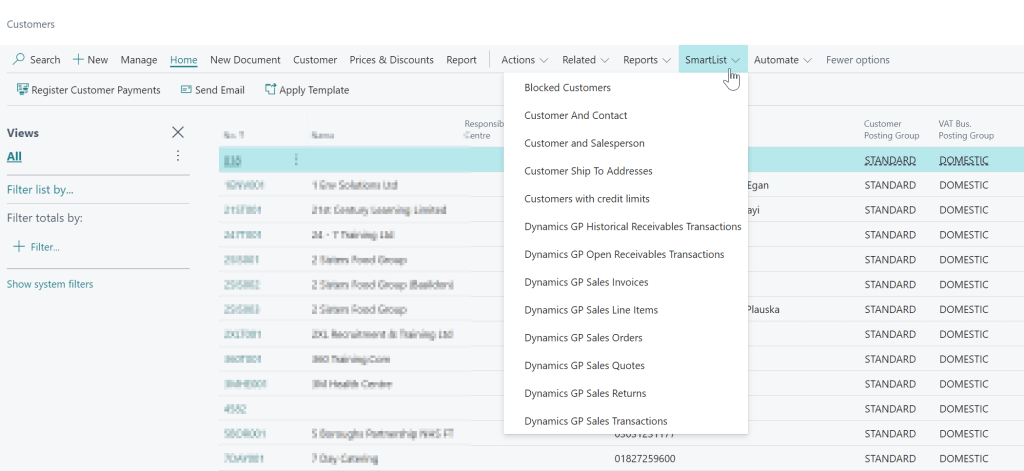The image size is (1024, 471).
Task: Close the Views pane with X
Action: 178,132
